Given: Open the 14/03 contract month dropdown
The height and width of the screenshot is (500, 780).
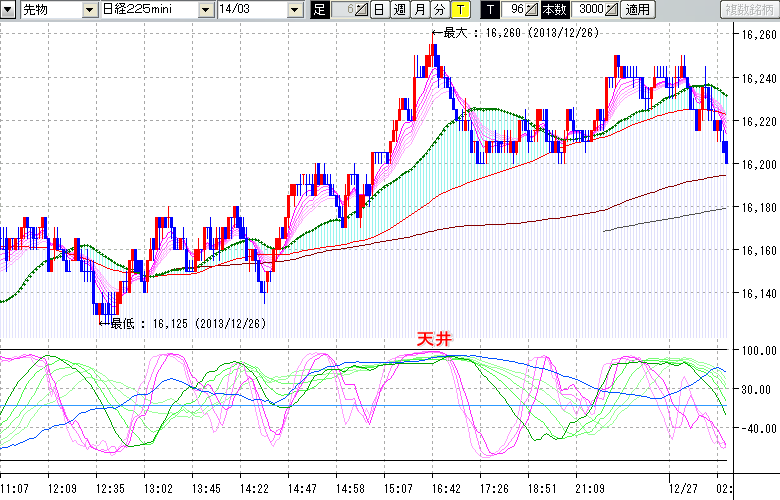Looking at the screenshot, I should point(295,10).
